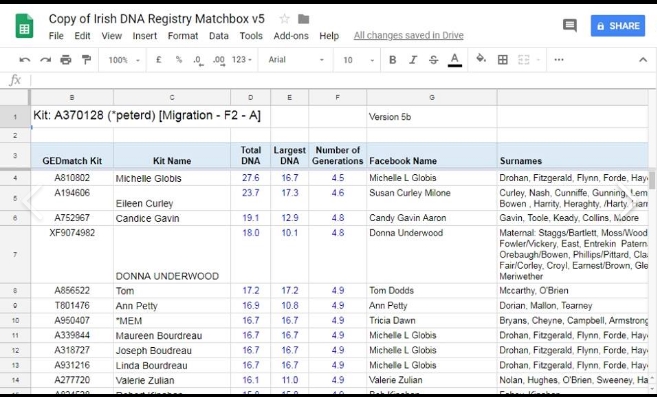The height and width of the screenshot is (397, 657).
Task: Open the Format menu
Action: [x=183, y=36]
